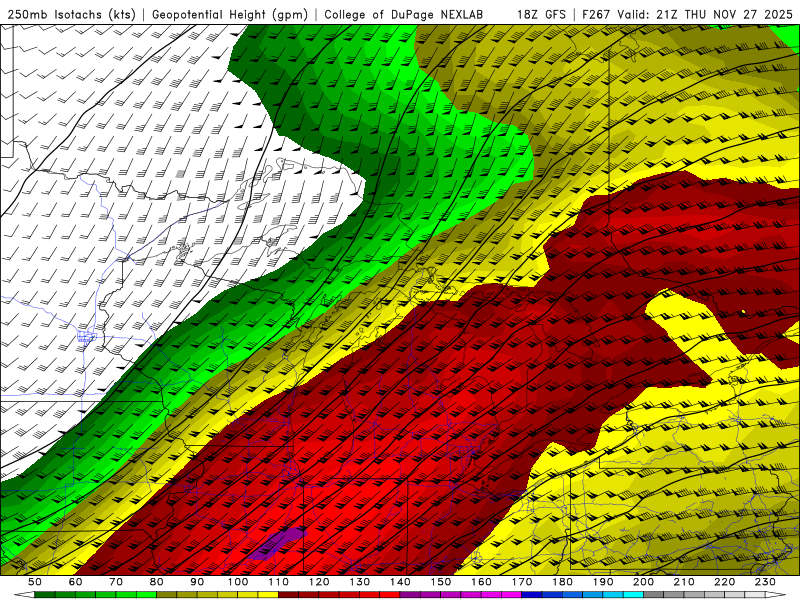Click the 130 value on the color scale
800x600 pixels.
pyautogui.click(x=359, y=582)
